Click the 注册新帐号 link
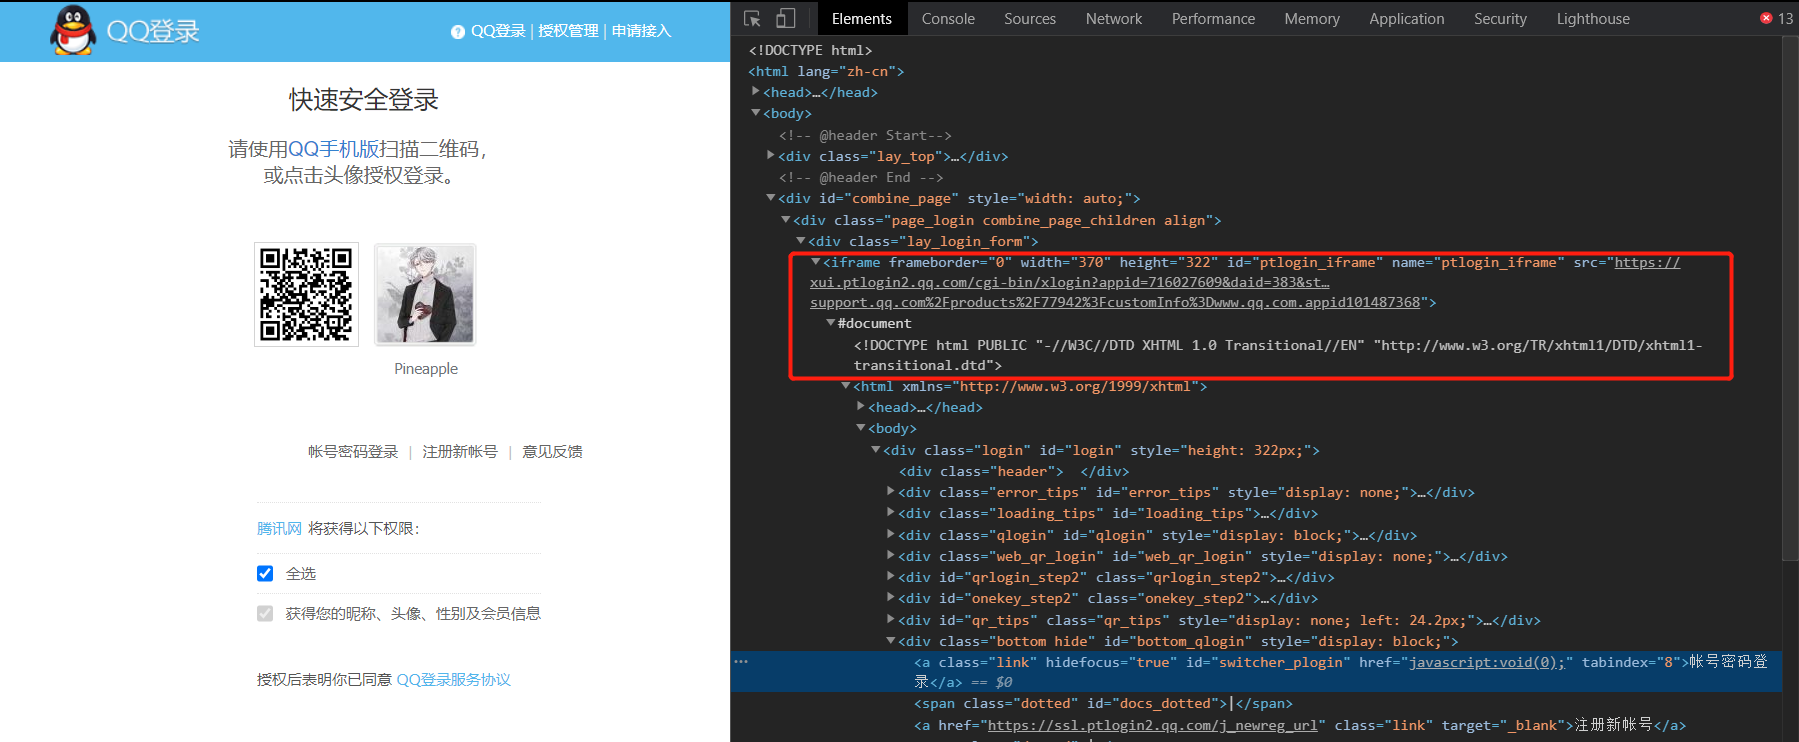Screen dimensions: 1799x742 460,452
